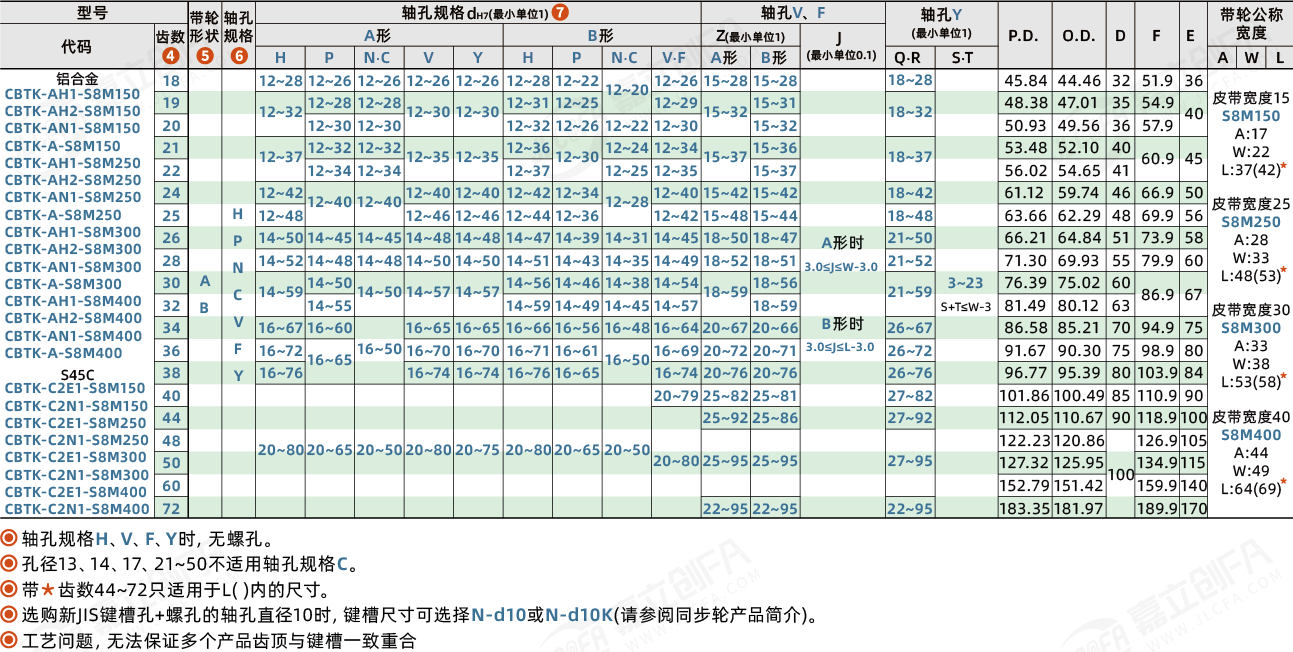This screenshot has width=1293, height=652.
Task: Select tooth count 72 row cell
Action: [171, 508]
